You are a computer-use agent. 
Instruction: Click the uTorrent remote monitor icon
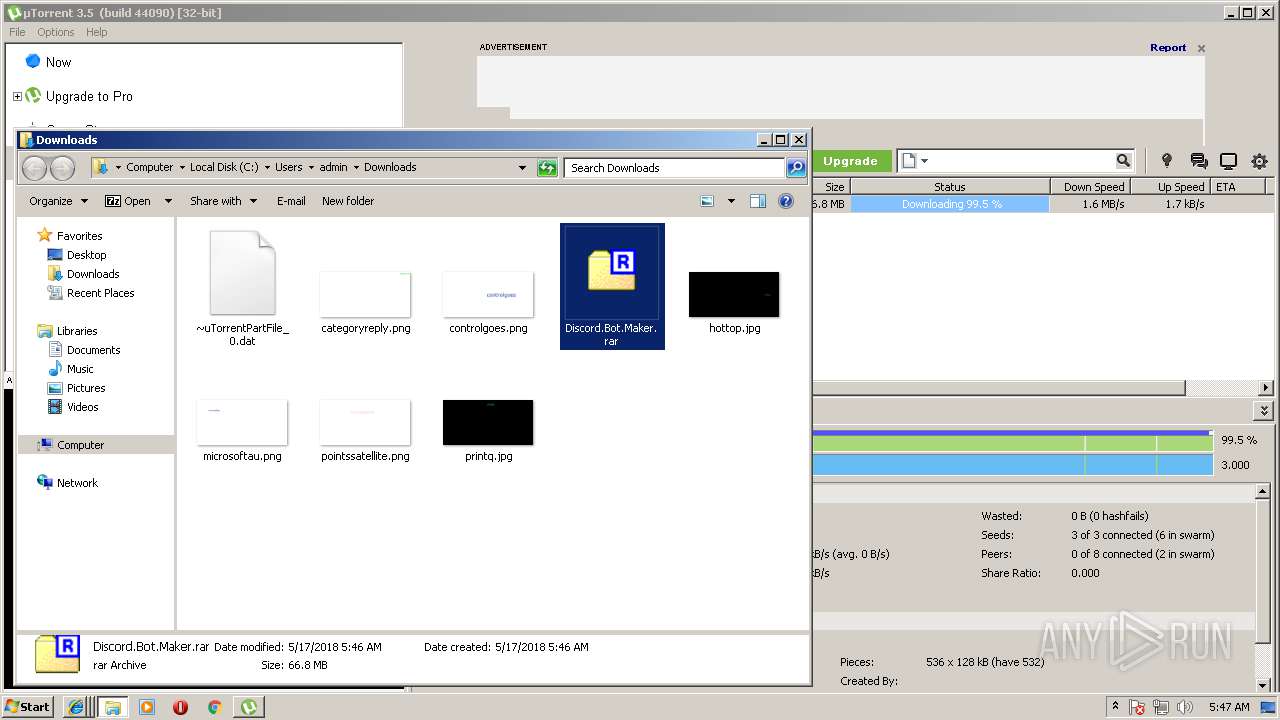1229,161
